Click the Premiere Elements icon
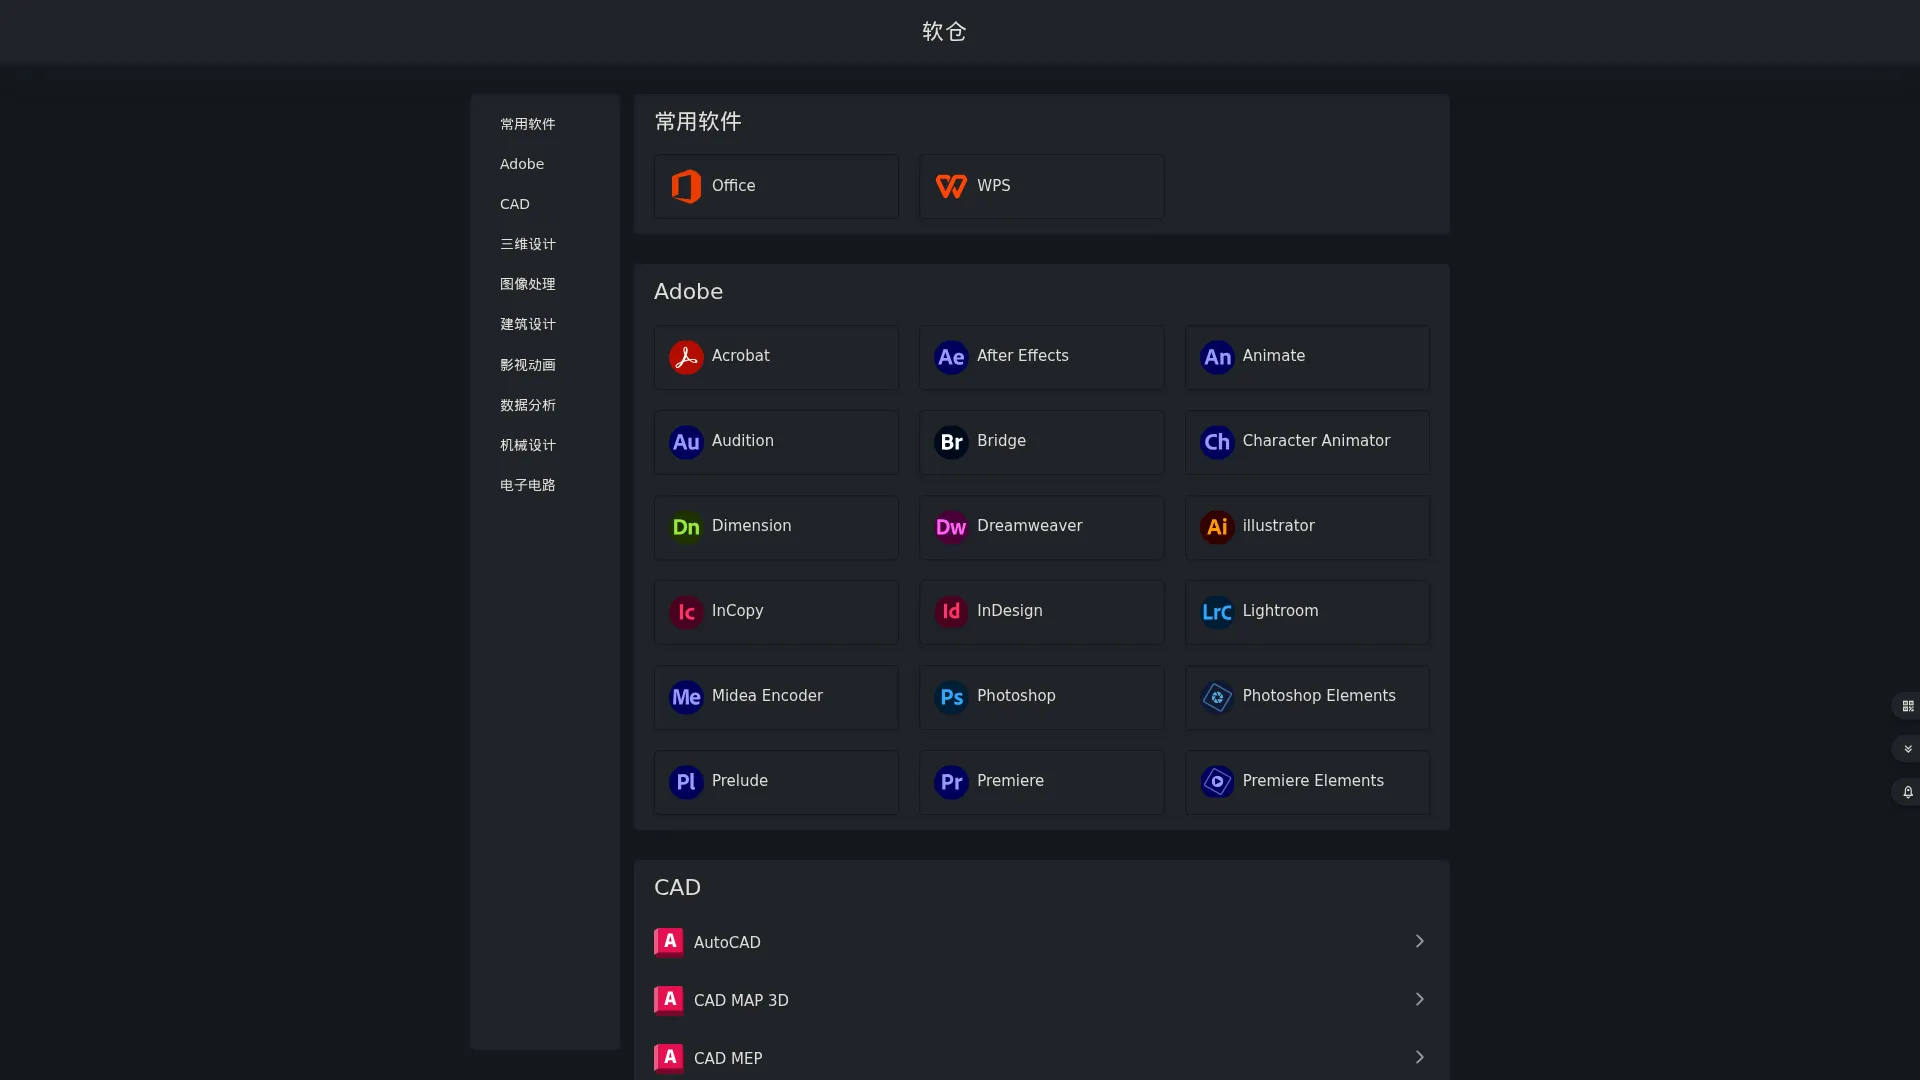 point(1217,782)
